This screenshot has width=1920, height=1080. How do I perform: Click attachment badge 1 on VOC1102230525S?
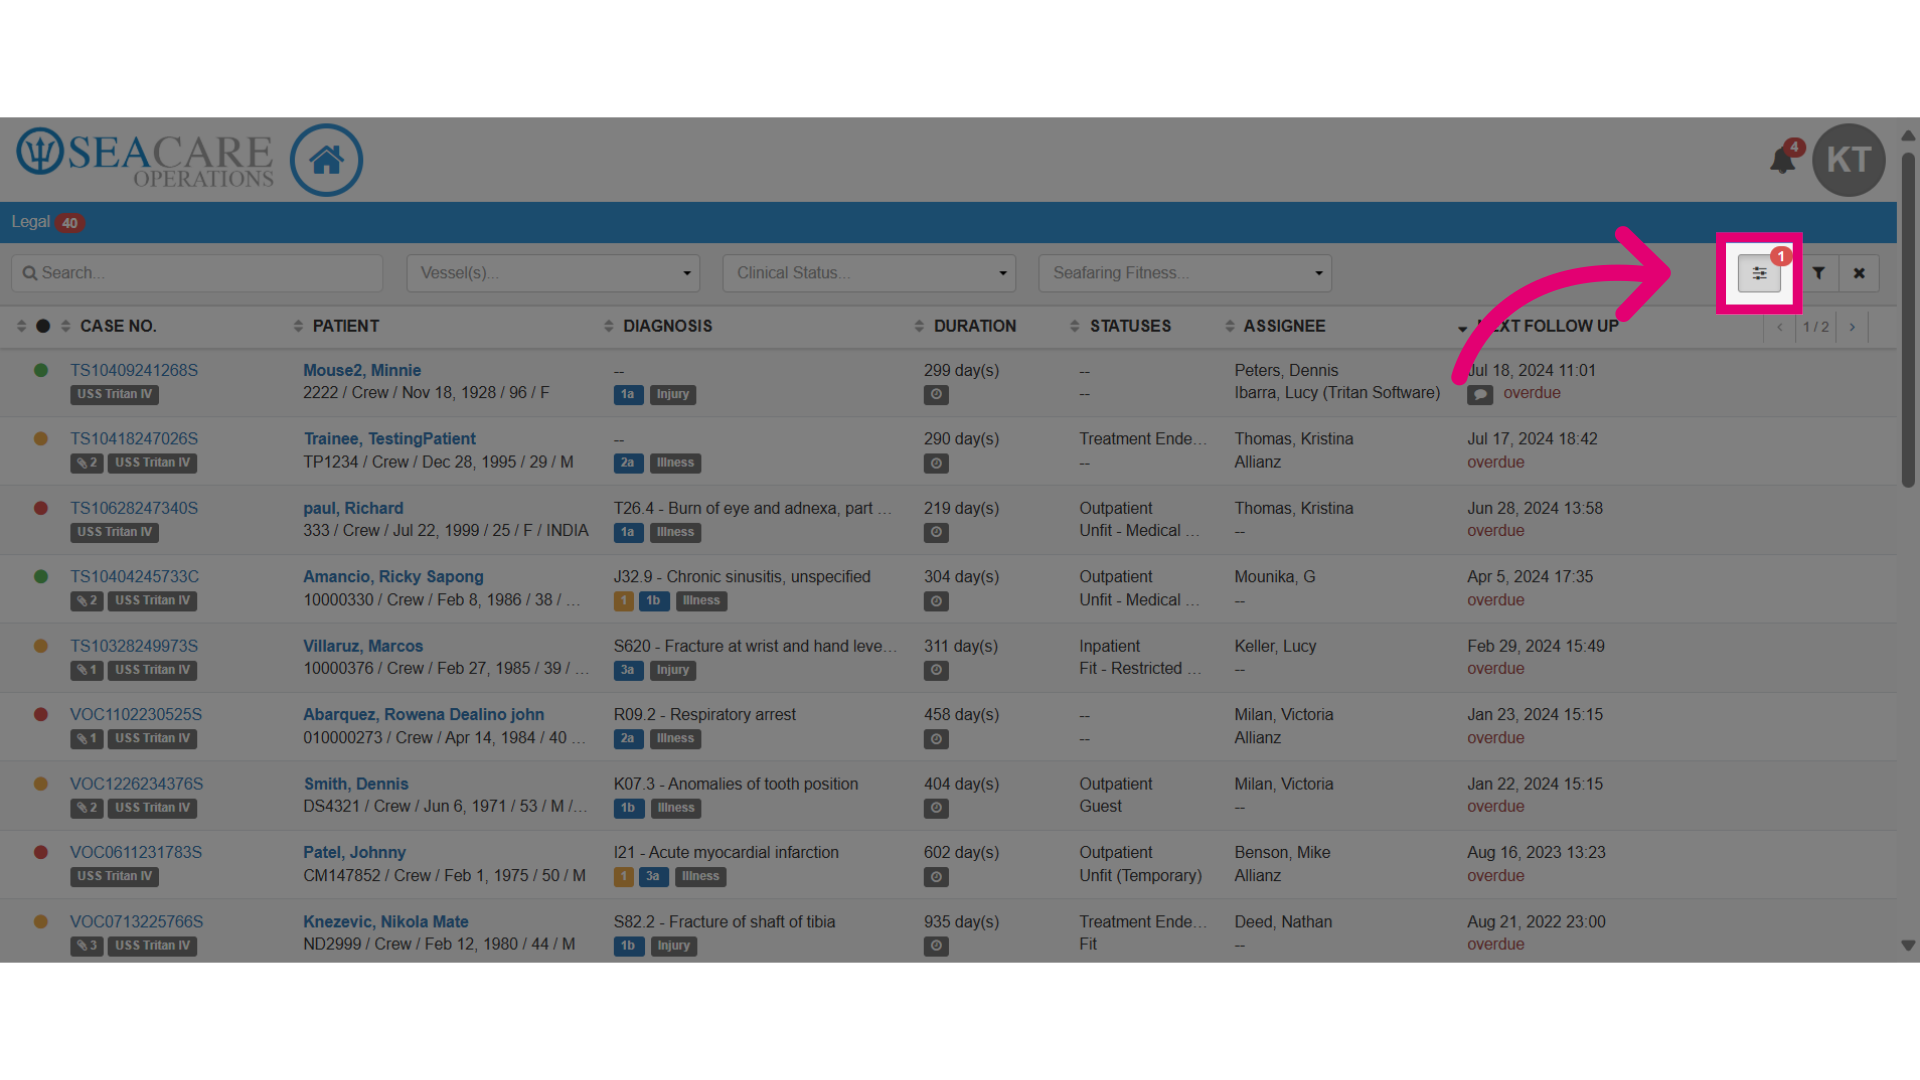pos(87,739)
